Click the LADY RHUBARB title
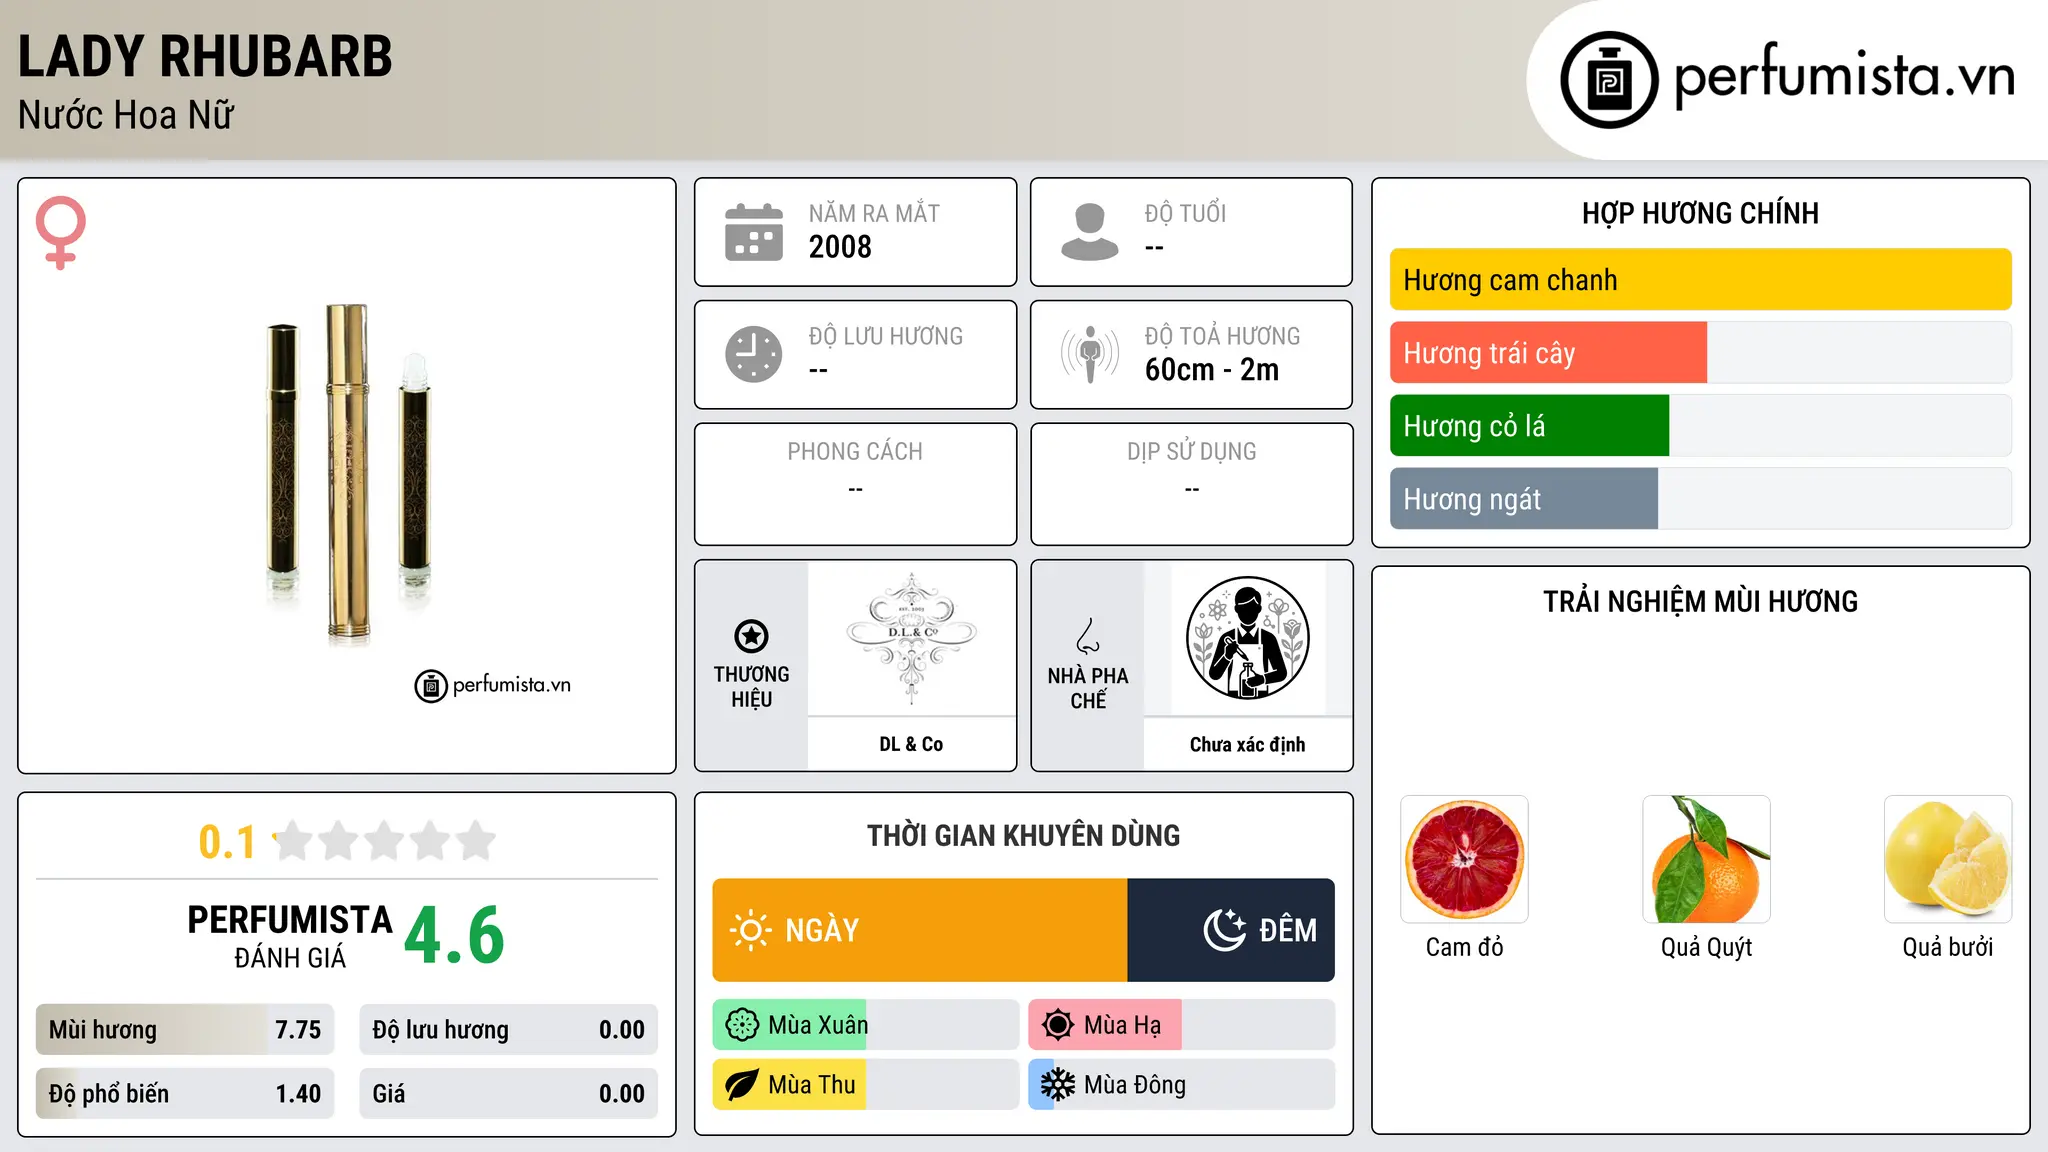 [205, 56]
